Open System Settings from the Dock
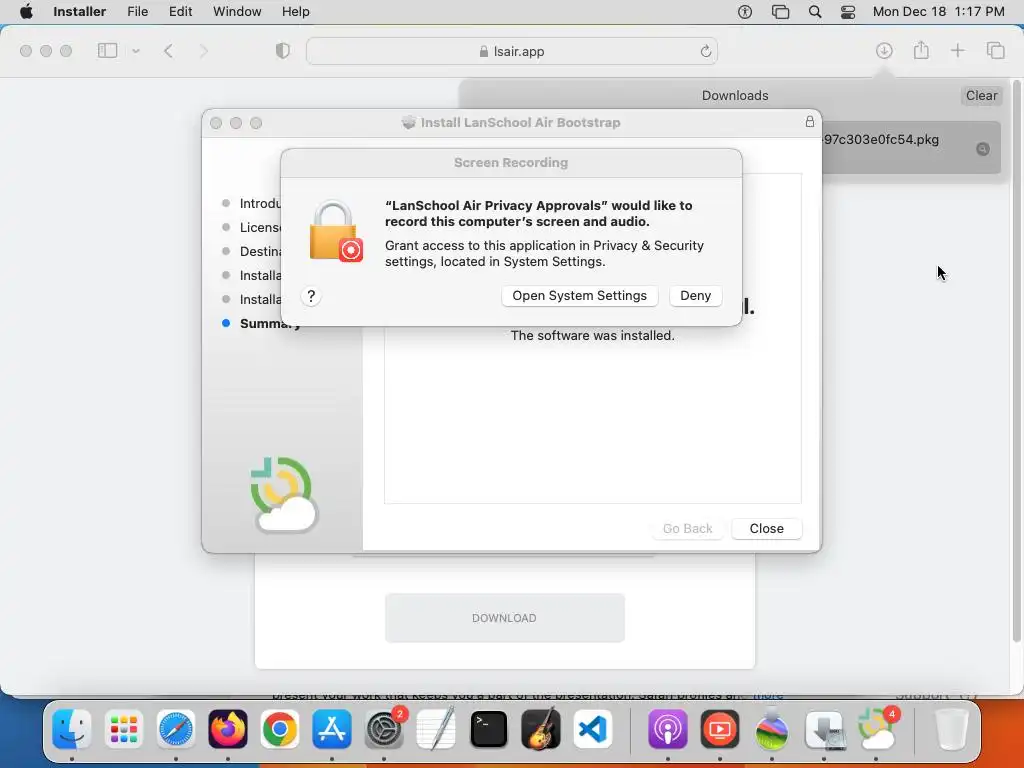The image size is (1024, 768). pyautogui.click(x=384, y=729)
